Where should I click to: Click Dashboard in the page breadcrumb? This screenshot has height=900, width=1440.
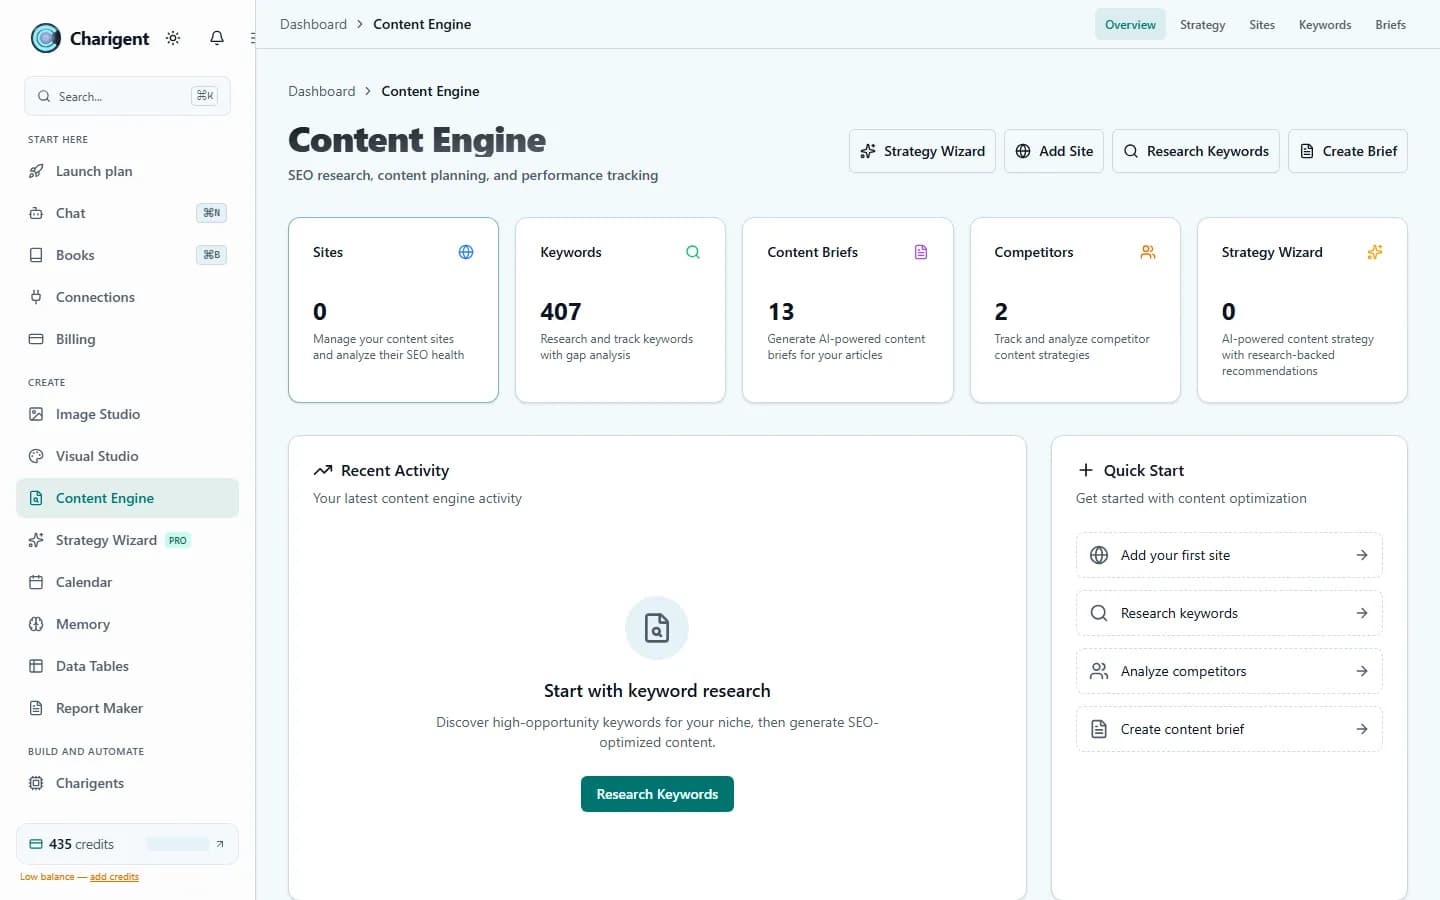(321, 91)
